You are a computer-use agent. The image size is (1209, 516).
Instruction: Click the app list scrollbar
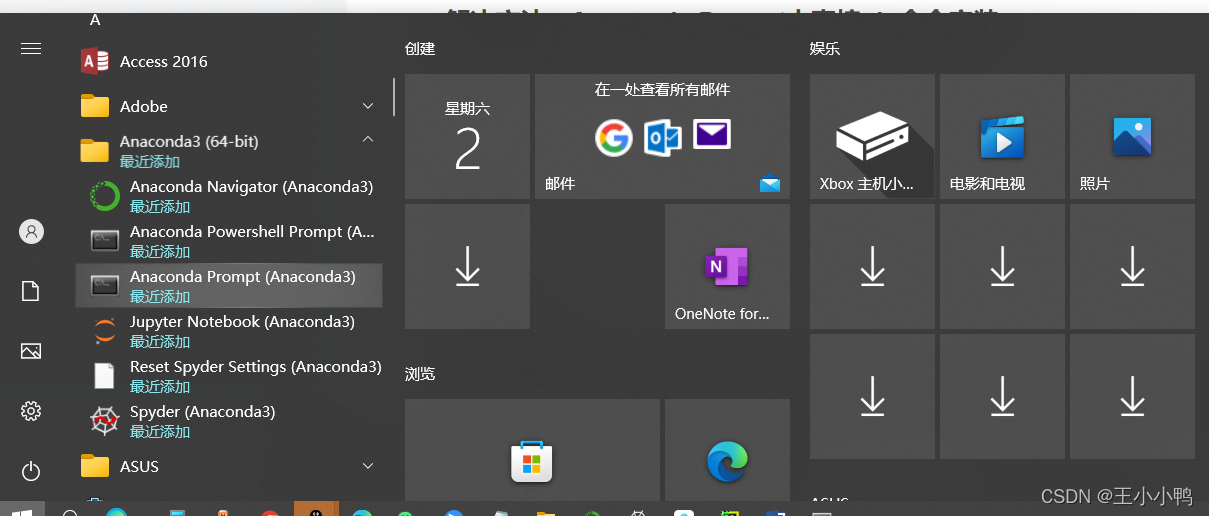pos(394,96)
